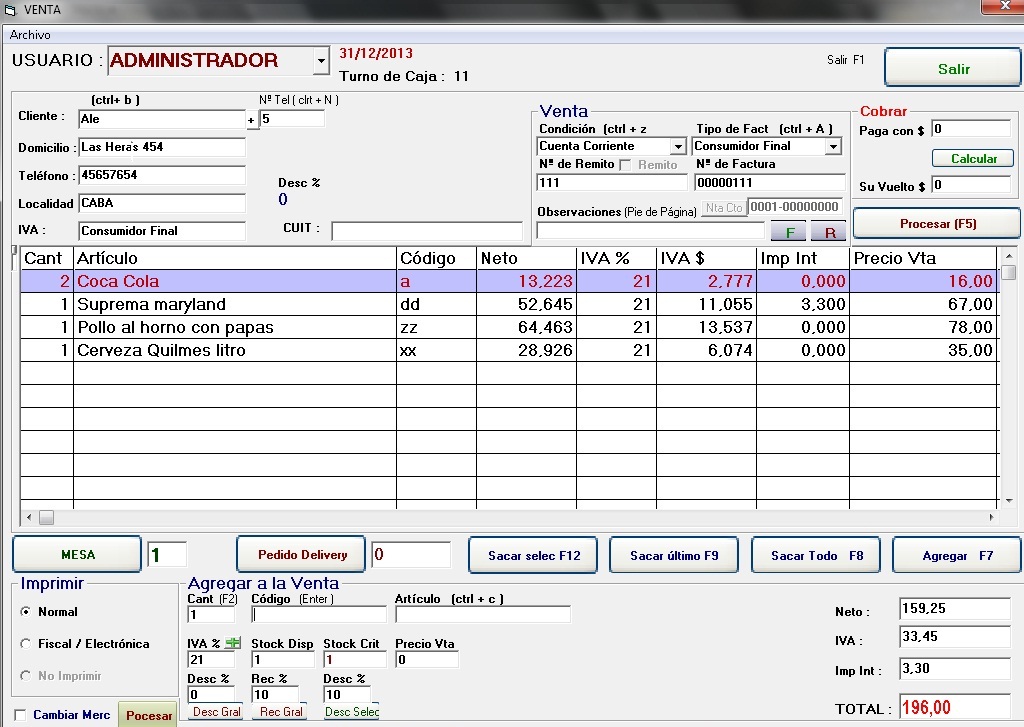Select the Pollo al horno con papas row
1024x727 pixels.
(509, 327)
